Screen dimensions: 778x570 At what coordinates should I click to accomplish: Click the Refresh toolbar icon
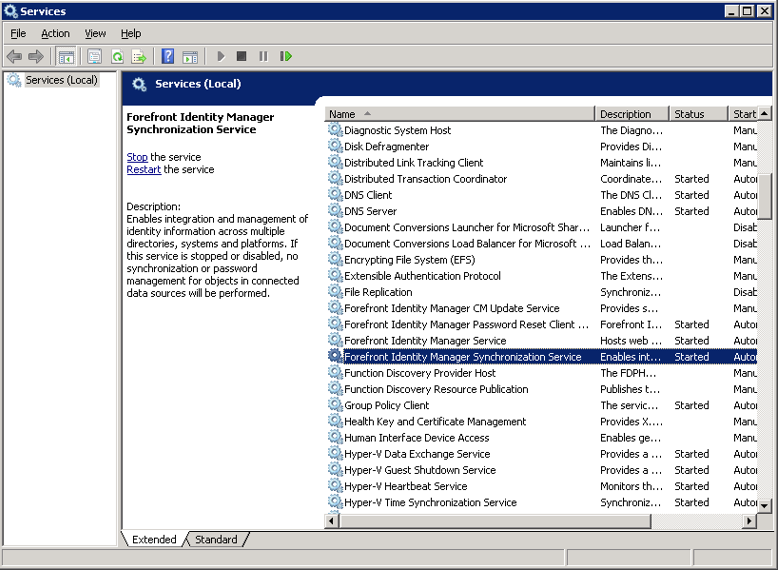[118, 57]
